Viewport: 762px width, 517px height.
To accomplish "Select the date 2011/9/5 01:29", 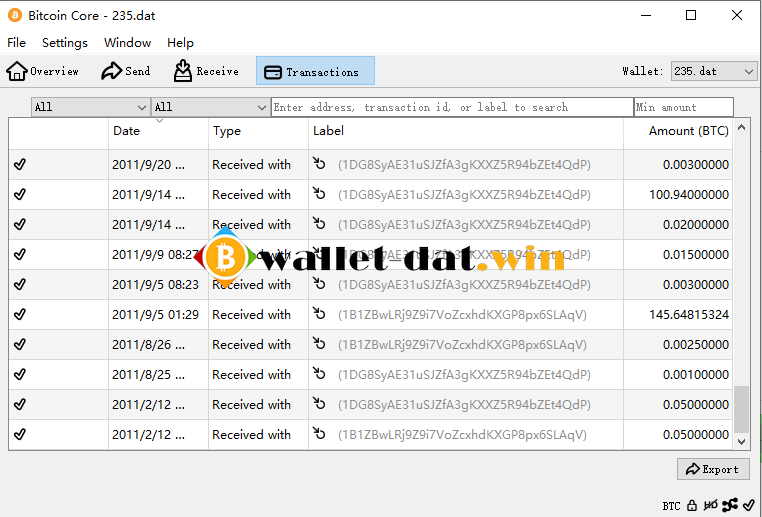I will coord(156,315).
